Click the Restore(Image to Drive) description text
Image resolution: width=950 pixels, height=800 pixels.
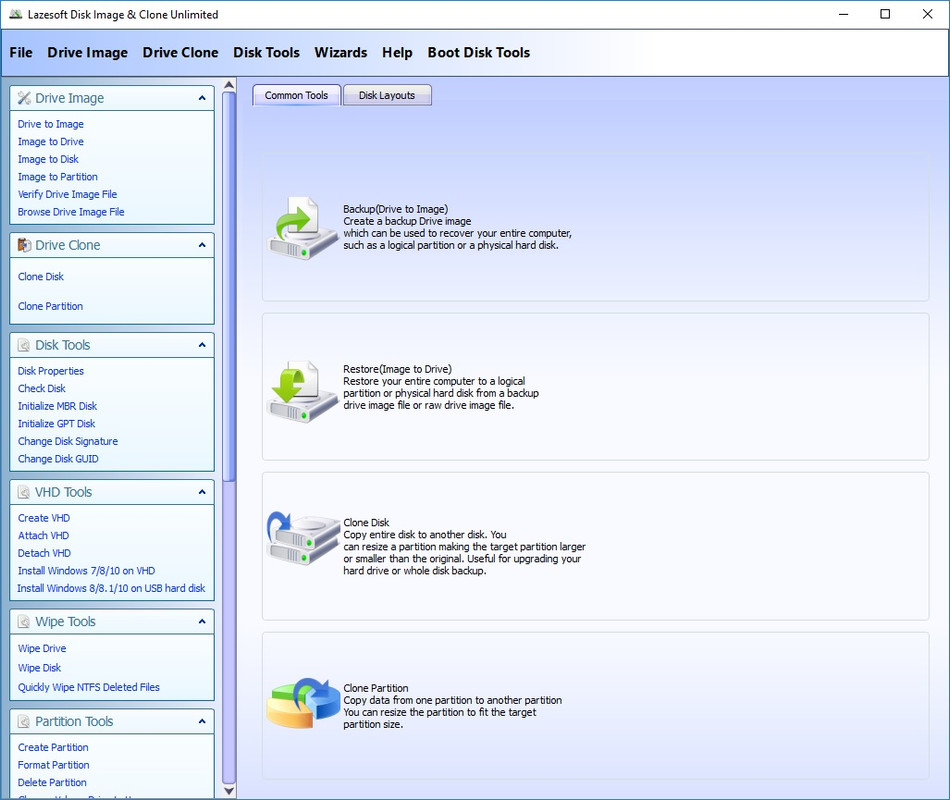(x=441, y=387)
